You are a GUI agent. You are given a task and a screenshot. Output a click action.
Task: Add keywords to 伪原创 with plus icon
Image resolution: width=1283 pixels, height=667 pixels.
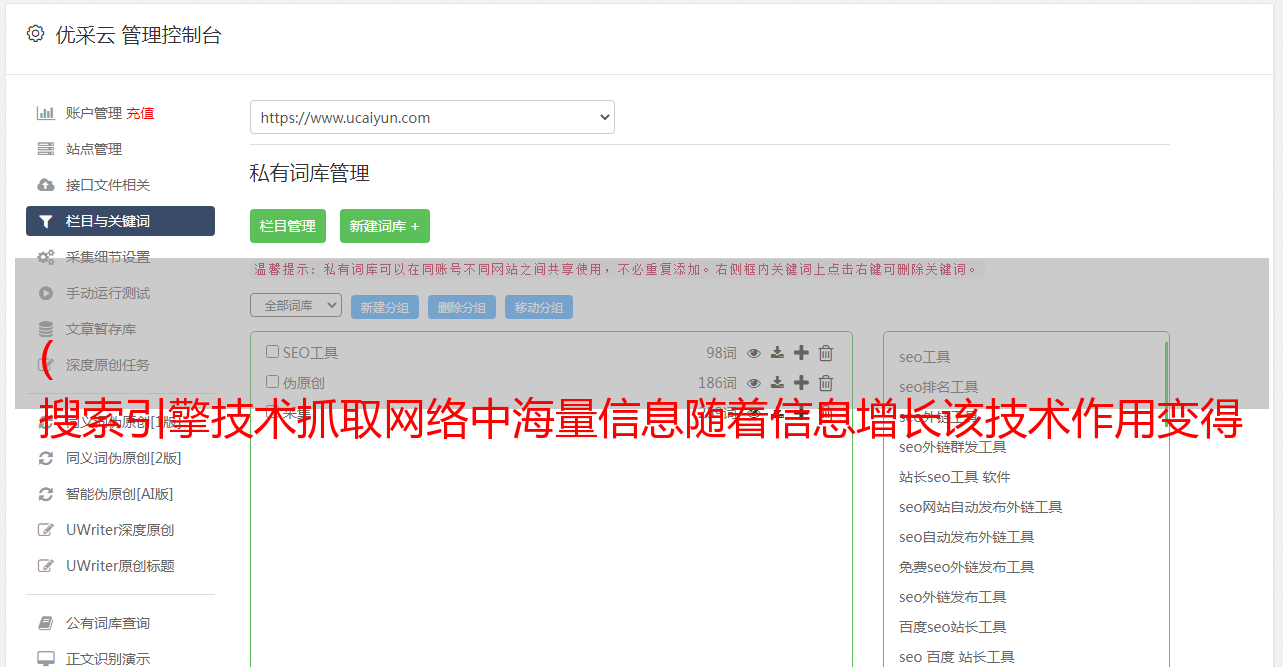pyautogui.click(x=801, y=383)
